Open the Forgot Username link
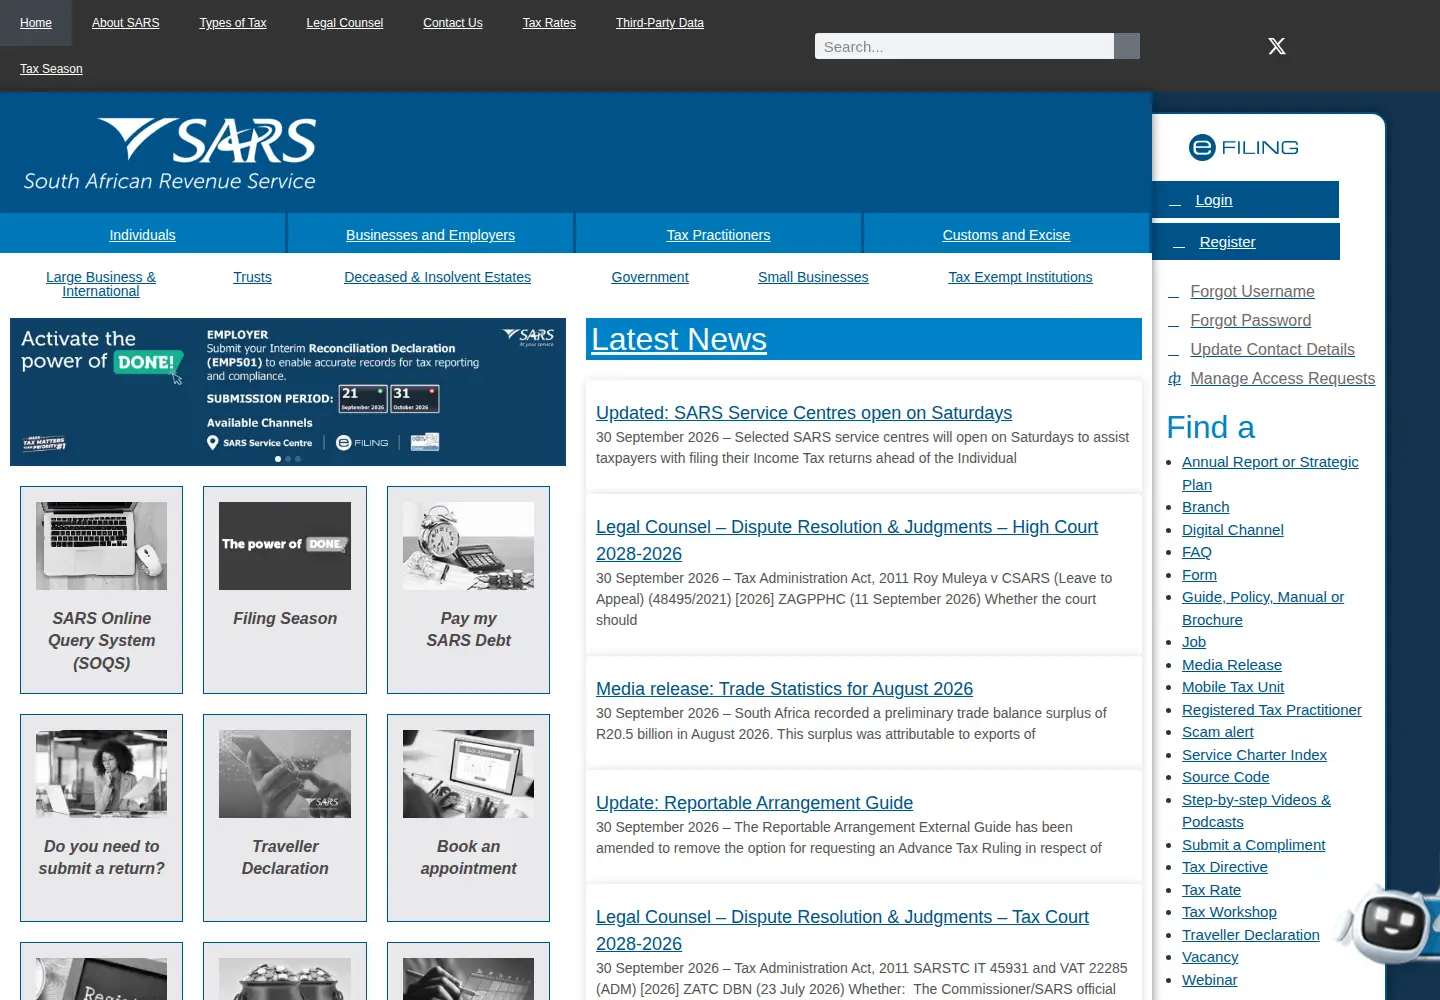The height and width of the screenshot is (1000, 1440). pyautogui.click(x=1252, y=292)
